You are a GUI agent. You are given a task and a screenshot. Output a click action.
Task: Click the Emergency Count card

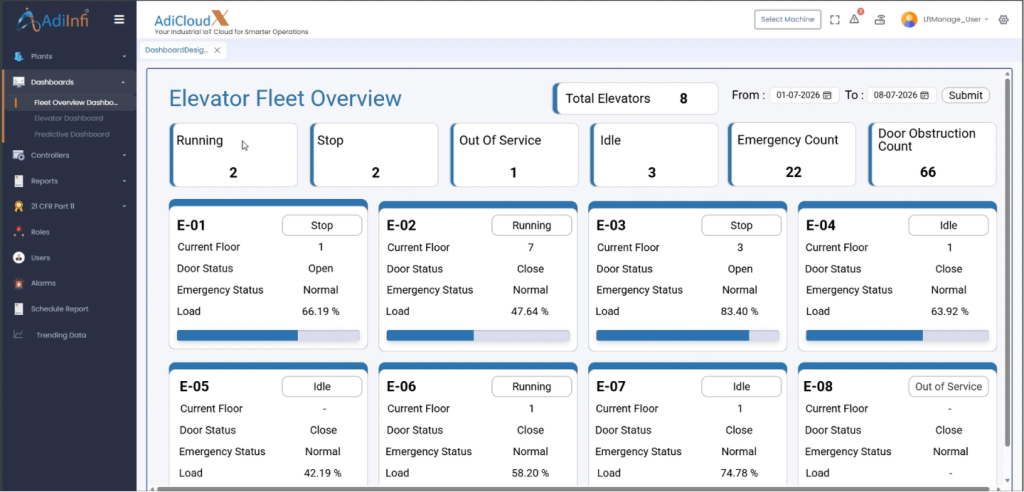(792, 155)
